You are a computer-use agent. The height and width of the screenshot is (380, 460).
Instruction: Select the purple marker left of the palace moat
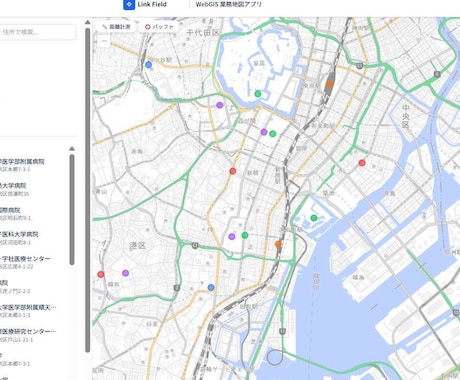tap(219, 105)
